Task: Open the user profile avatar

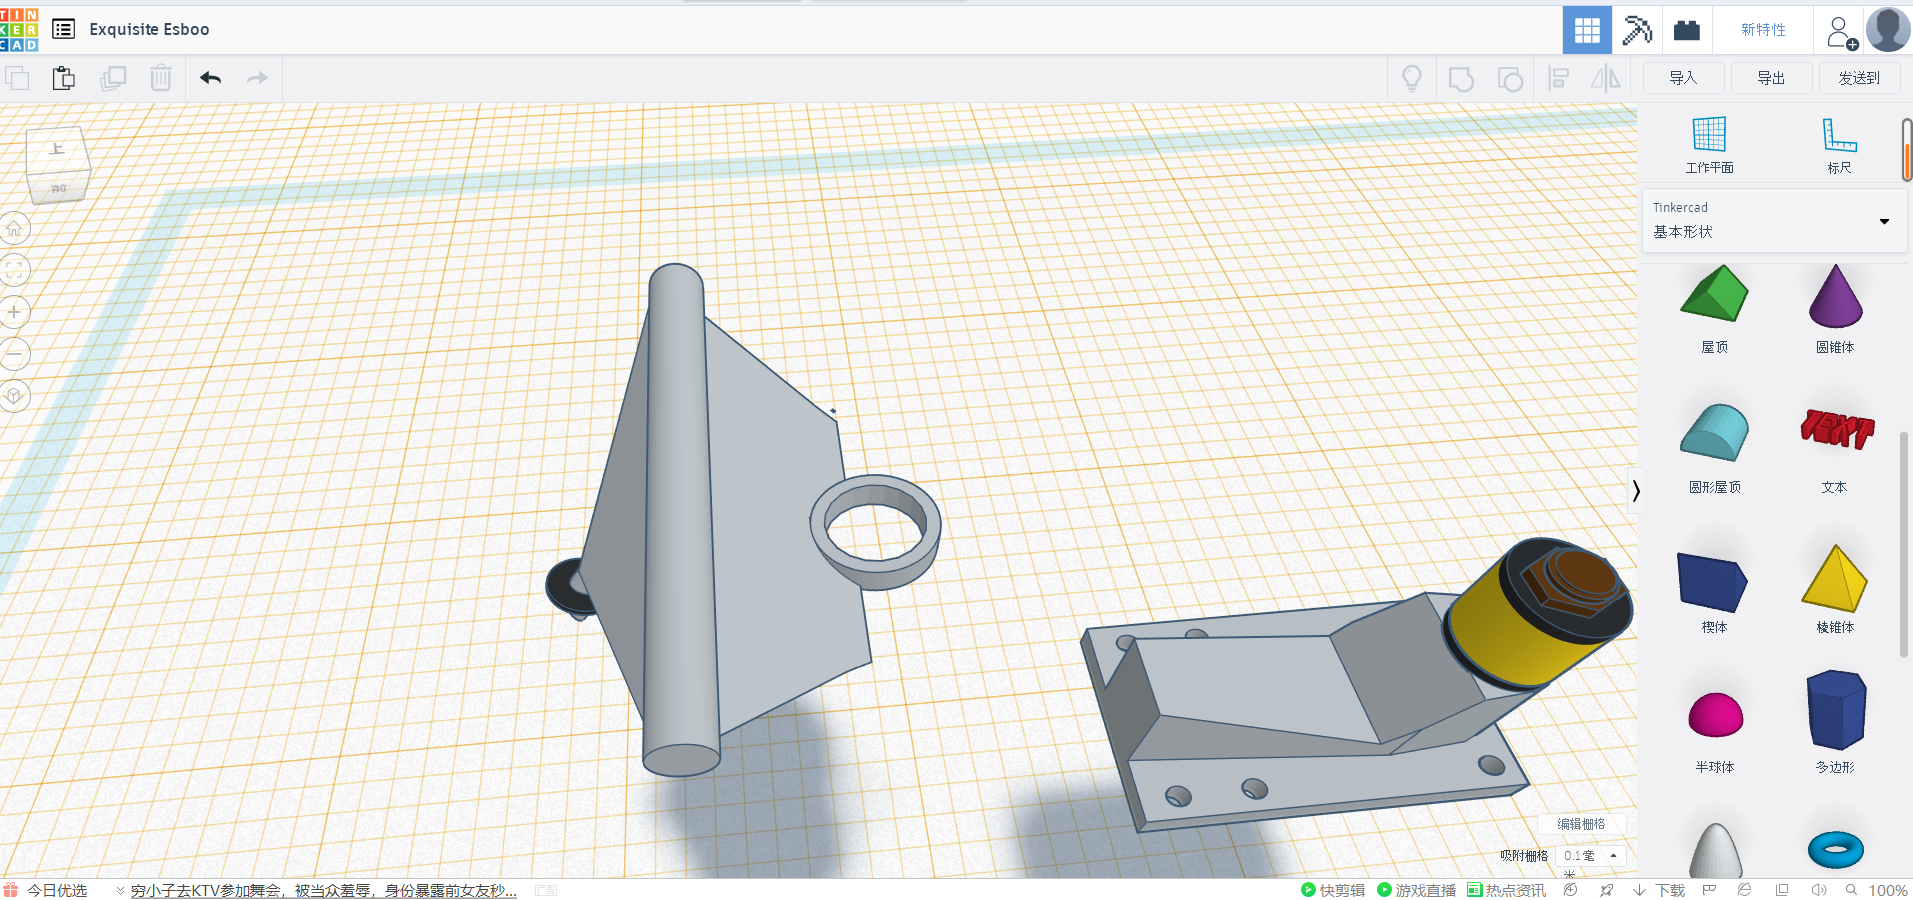Action: (1888, 30)
